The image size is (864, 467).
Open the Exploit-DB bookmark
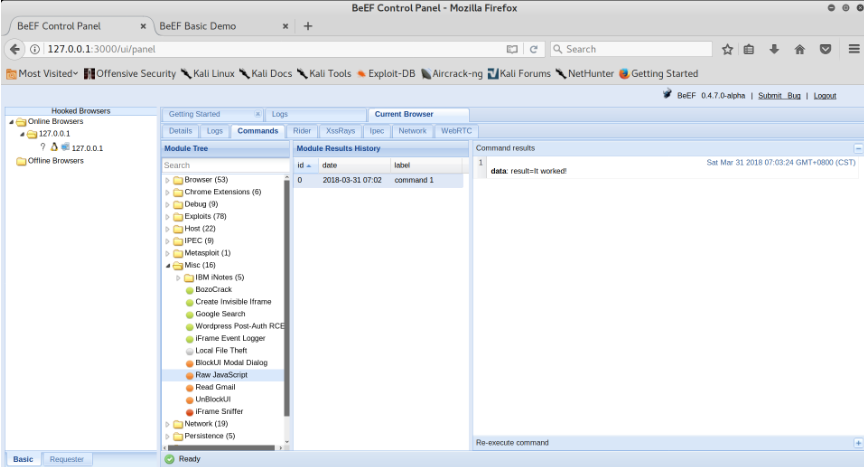(386, 74)
